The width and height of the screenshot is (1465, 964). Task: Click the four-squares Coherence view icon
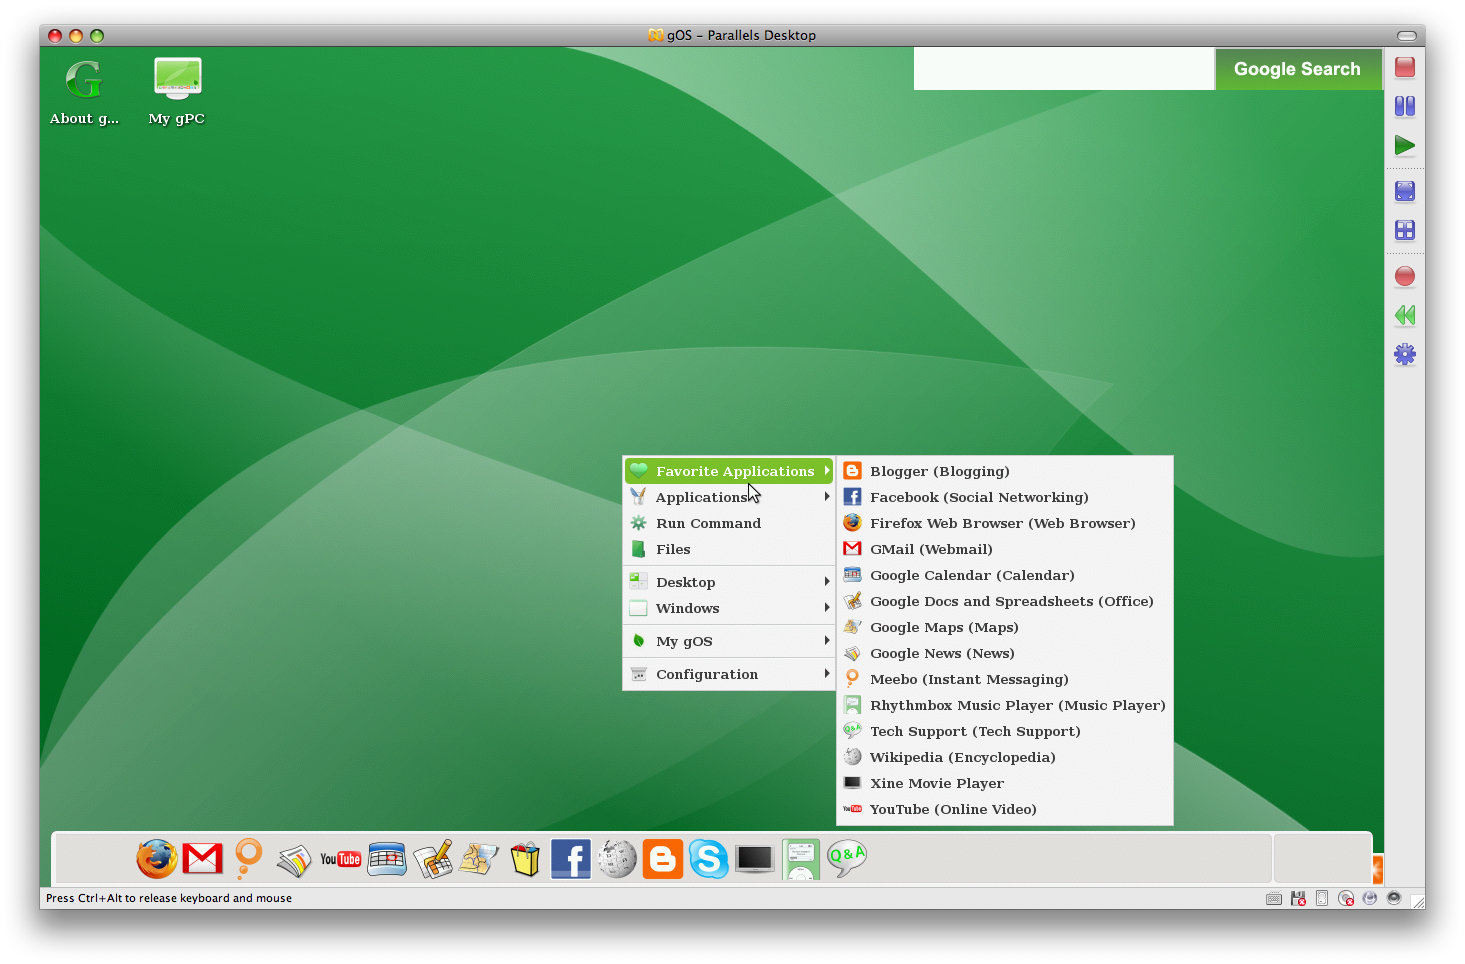pyautogui.click(x=1405, y=230)
